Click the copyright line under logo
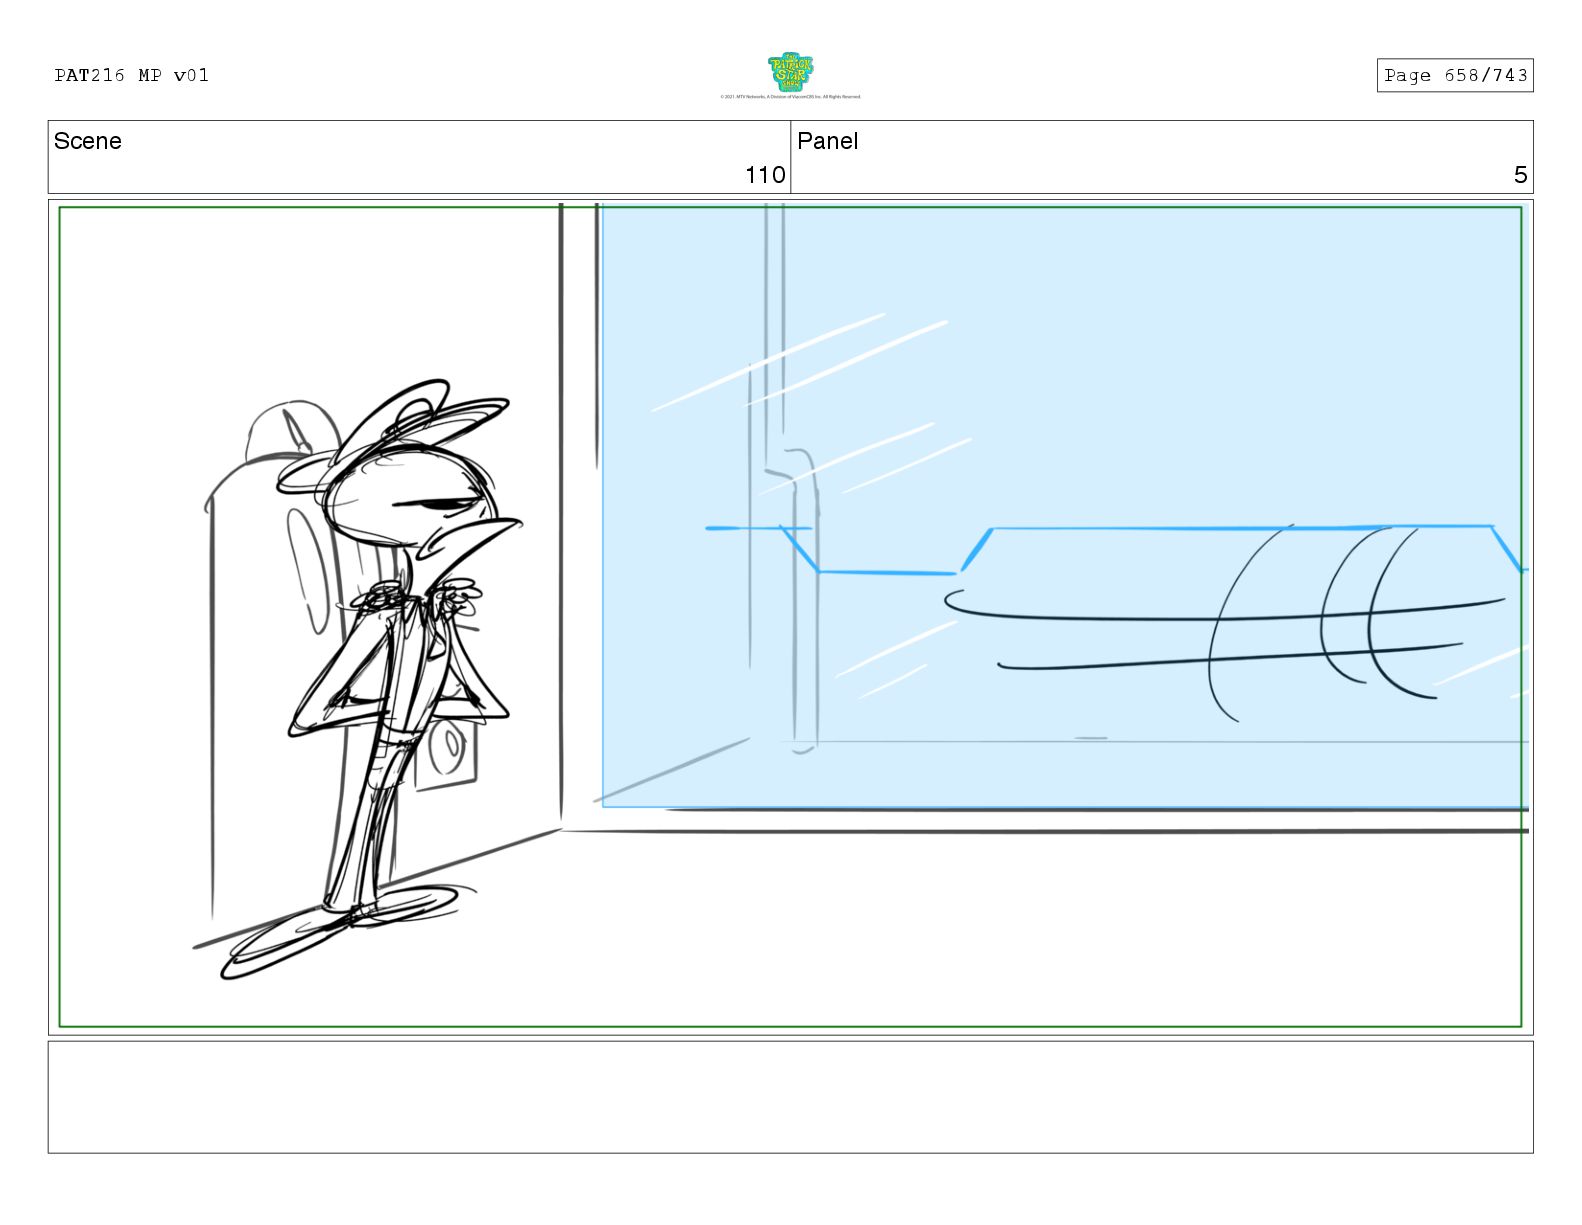Image resolution: width=1582 pixels, height=1225 pixels. 790,97
